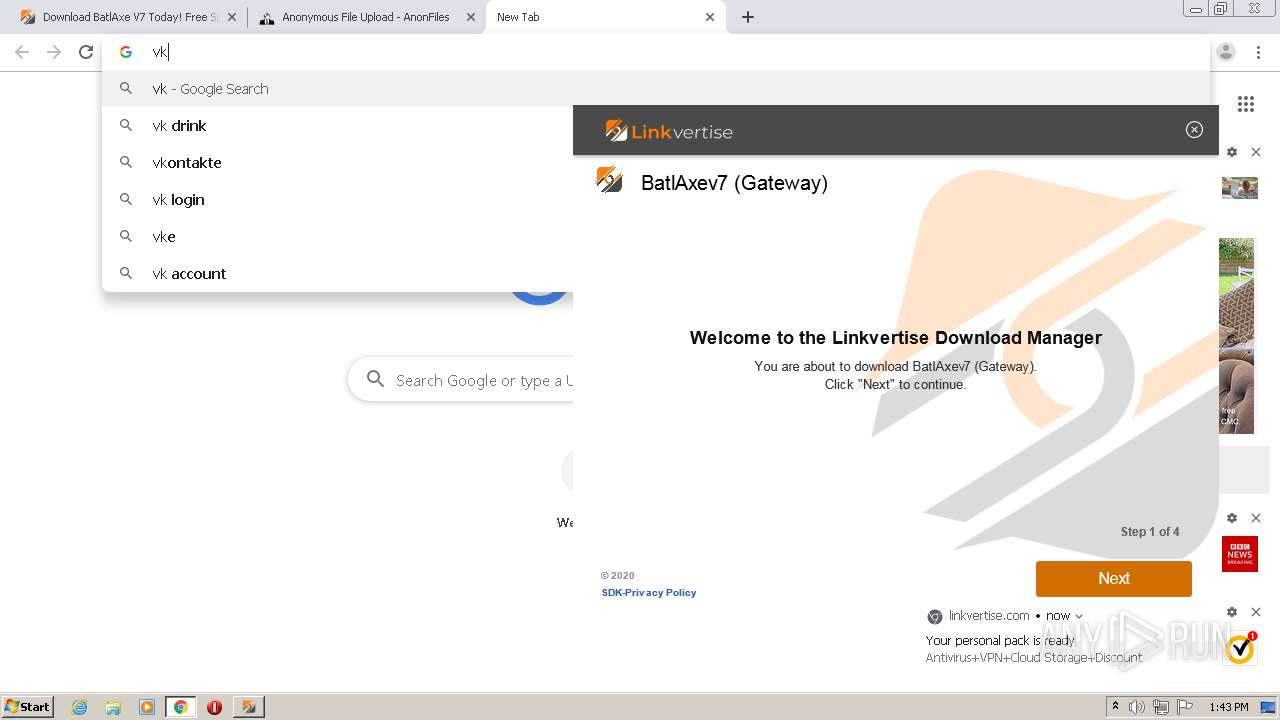Open the BBC News Breaking notification icon

(x=1240, y=554)
